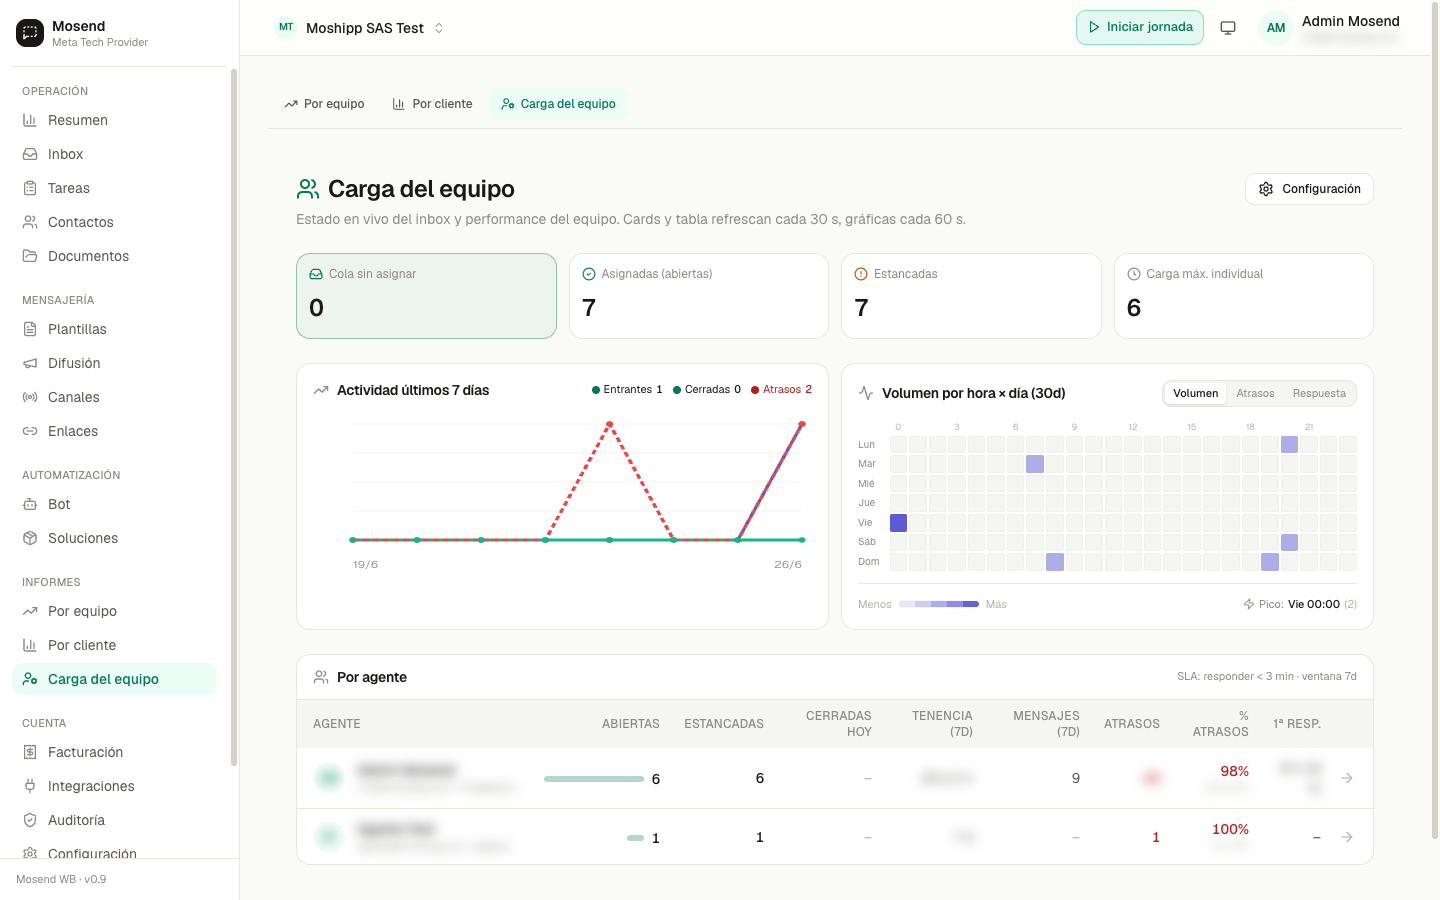Open the Inbox icon in sidebar
This screenshot has height=900, width=1440.
point(30,154)
